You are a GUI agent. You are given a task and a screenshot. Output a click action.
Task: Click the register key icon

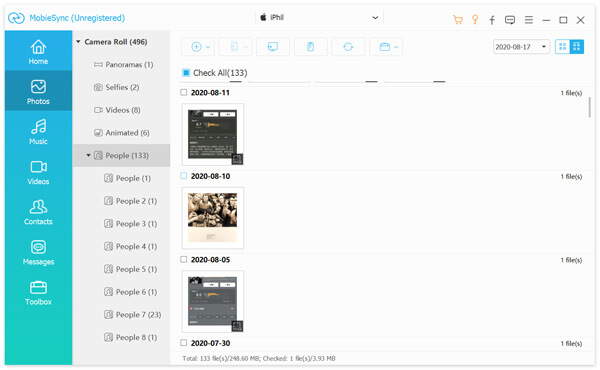[475, 20]
